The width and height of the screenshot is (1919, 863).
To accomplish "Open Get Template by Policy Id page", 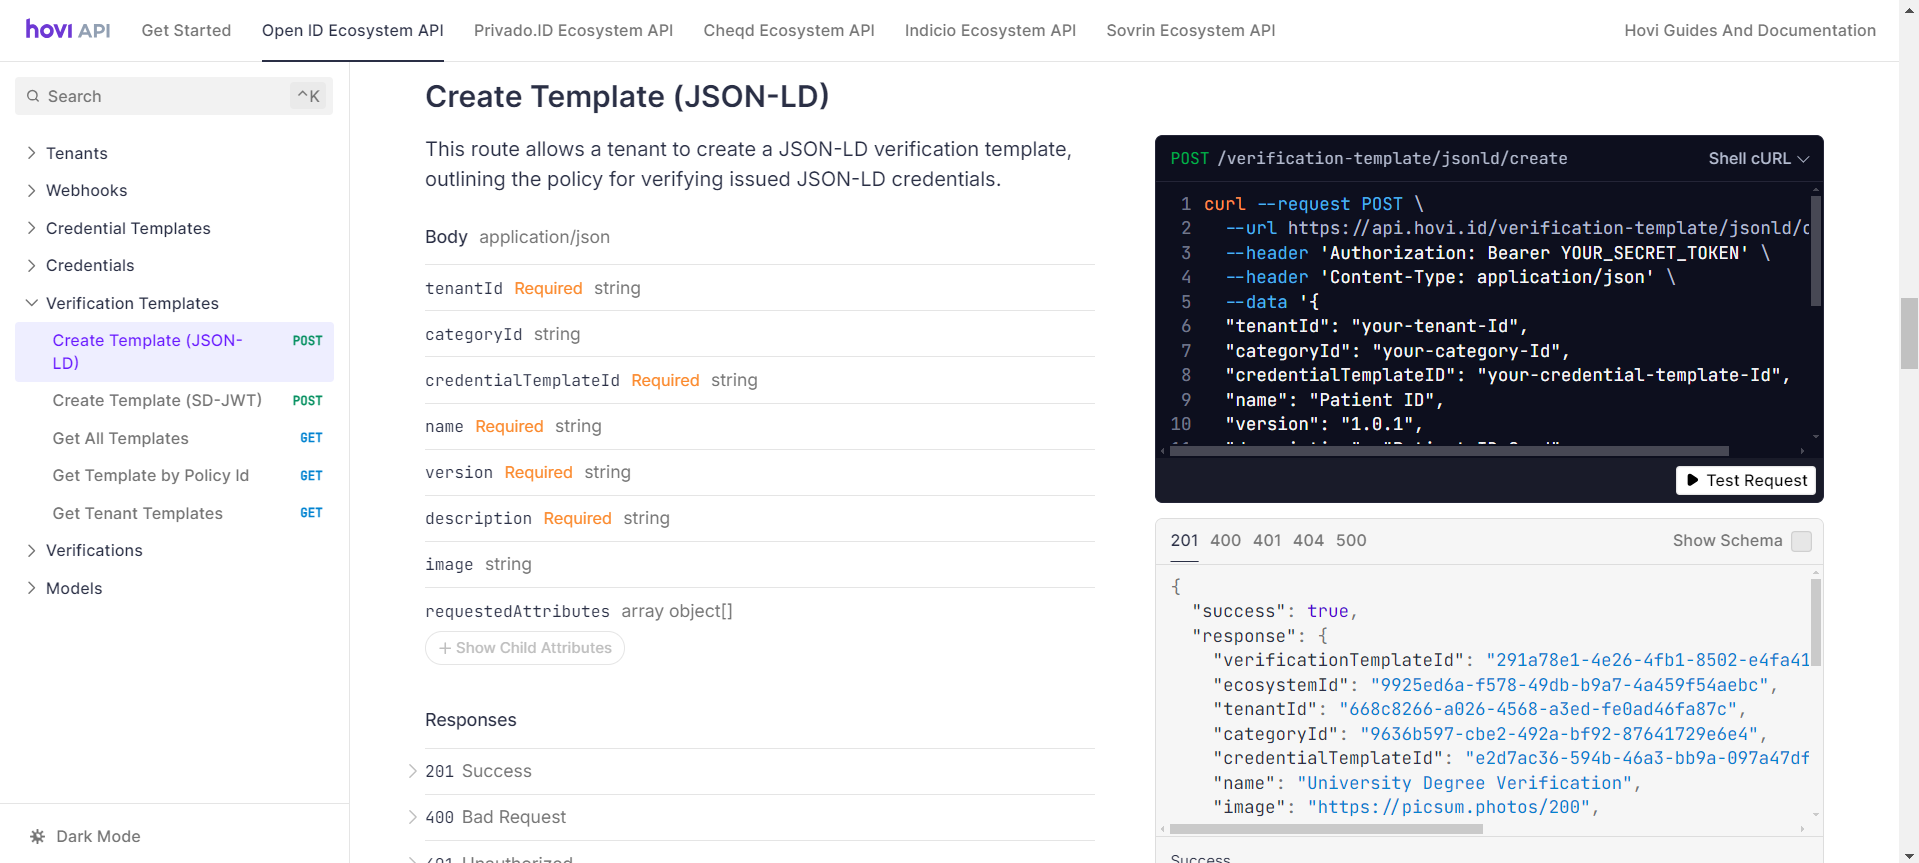I will coord(151,476).
